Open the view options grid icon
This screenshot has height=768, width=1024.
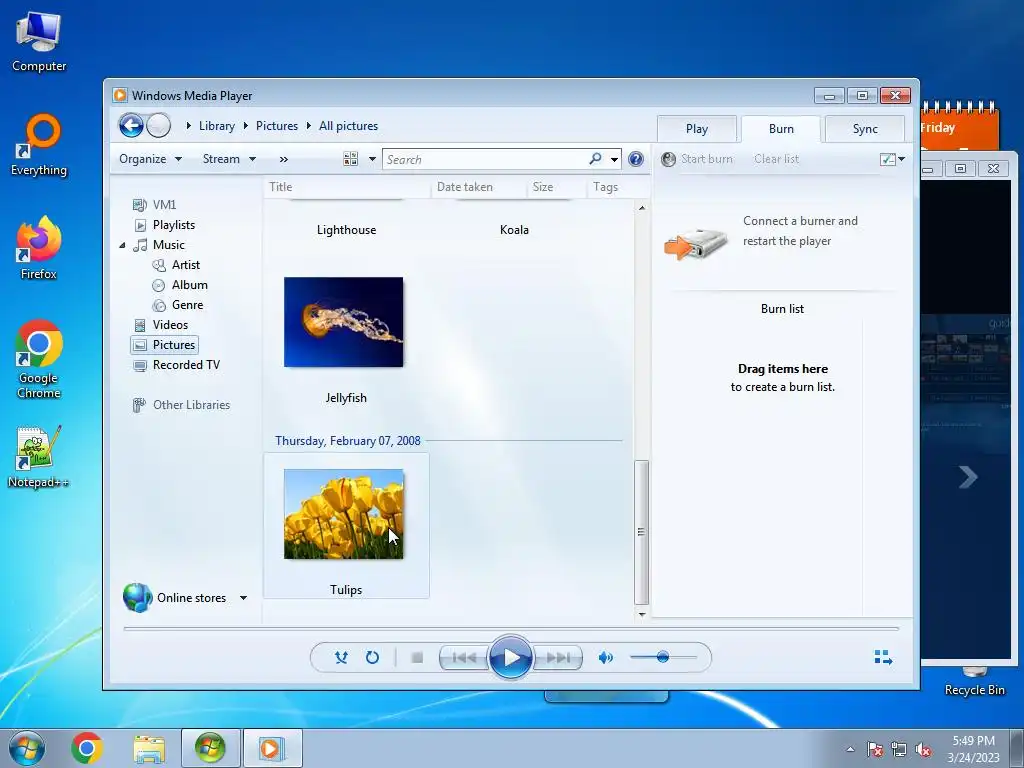tap(351, 159)
